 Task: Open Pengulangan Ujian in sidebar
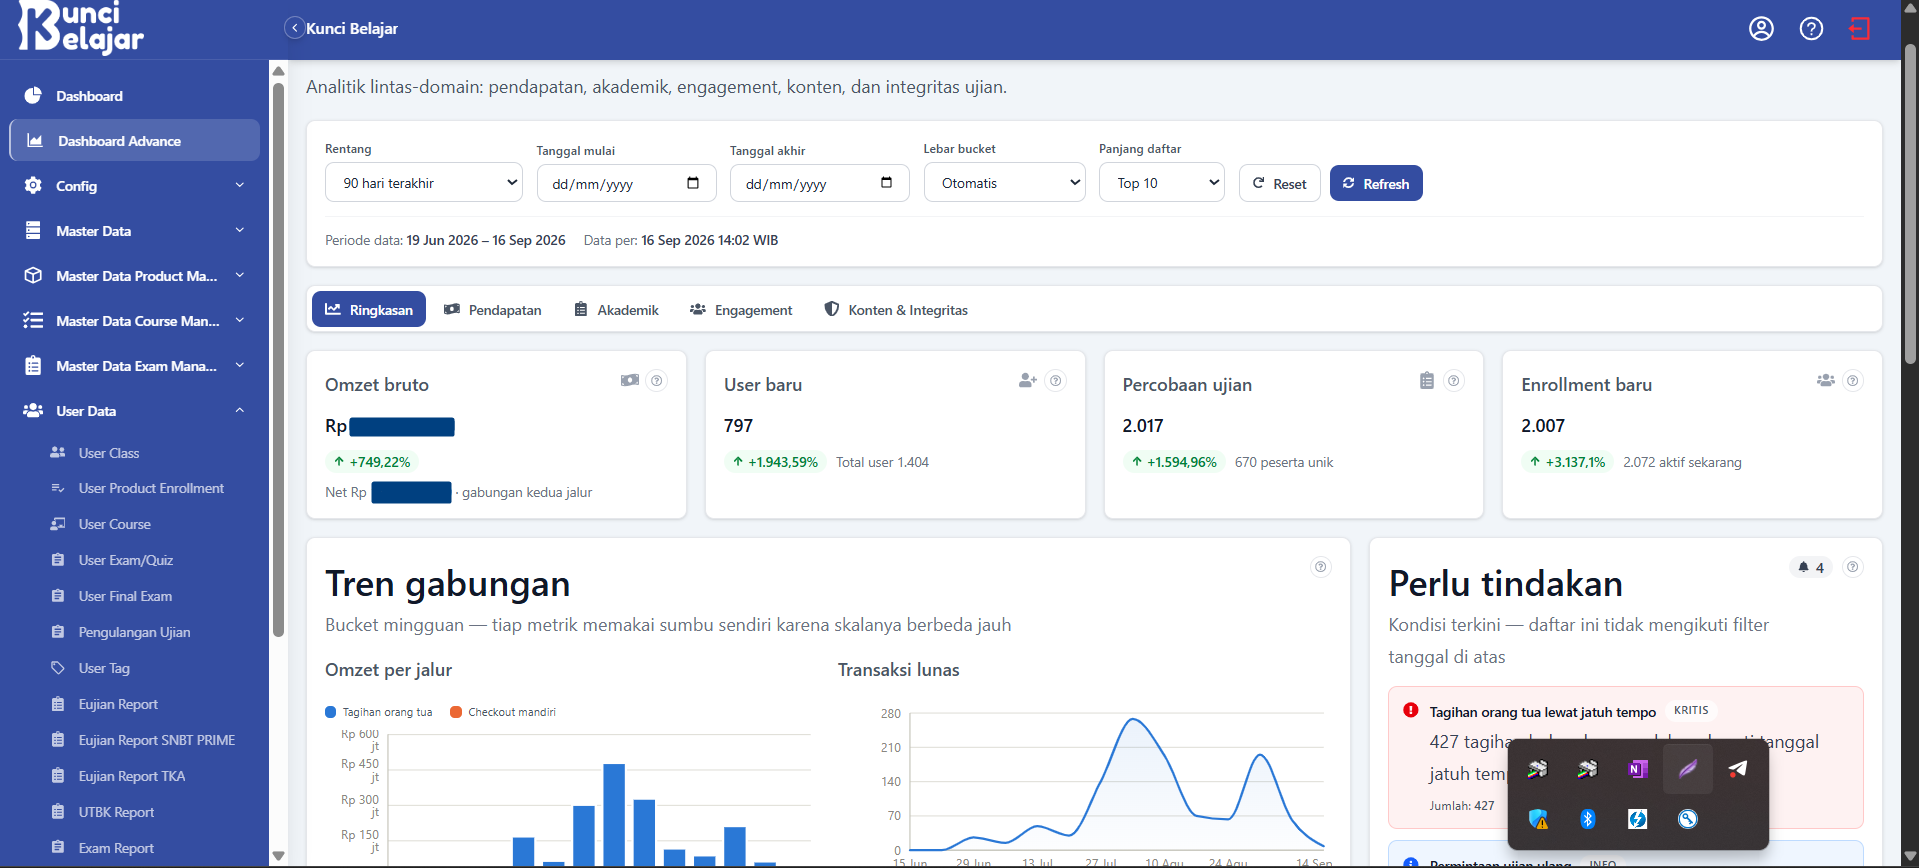[x=134, y=632]
